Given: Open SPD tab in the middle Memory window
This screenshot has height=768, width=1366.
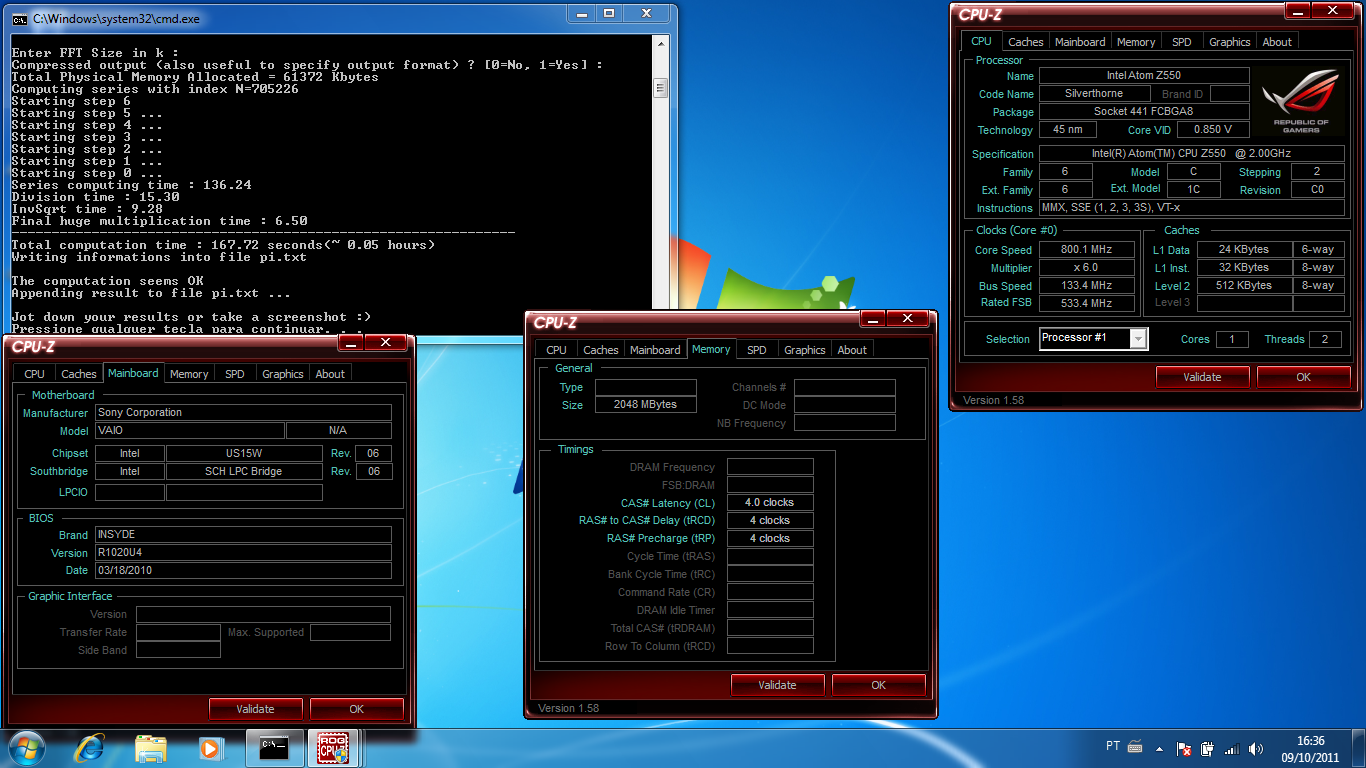Looking at the screenshot, I should coord(757,350).
